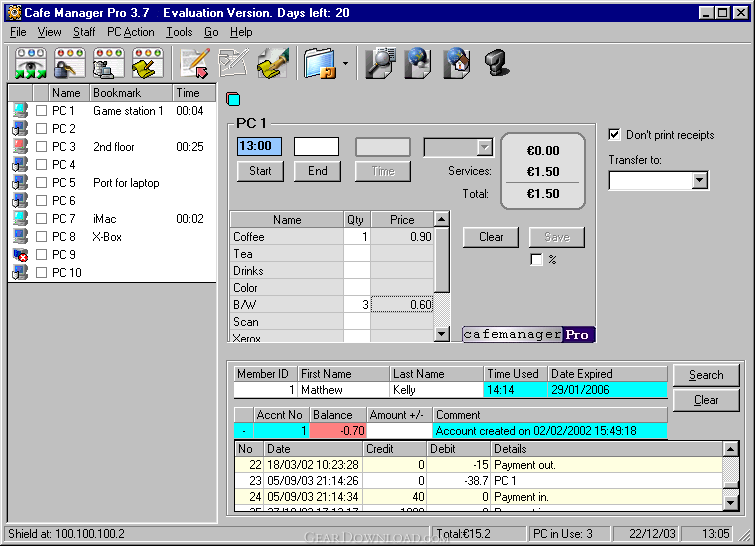This screenshot has height=546, width=755.
Task: Click the Cafe Manager app icon in title bar
Action: (14, 13)
